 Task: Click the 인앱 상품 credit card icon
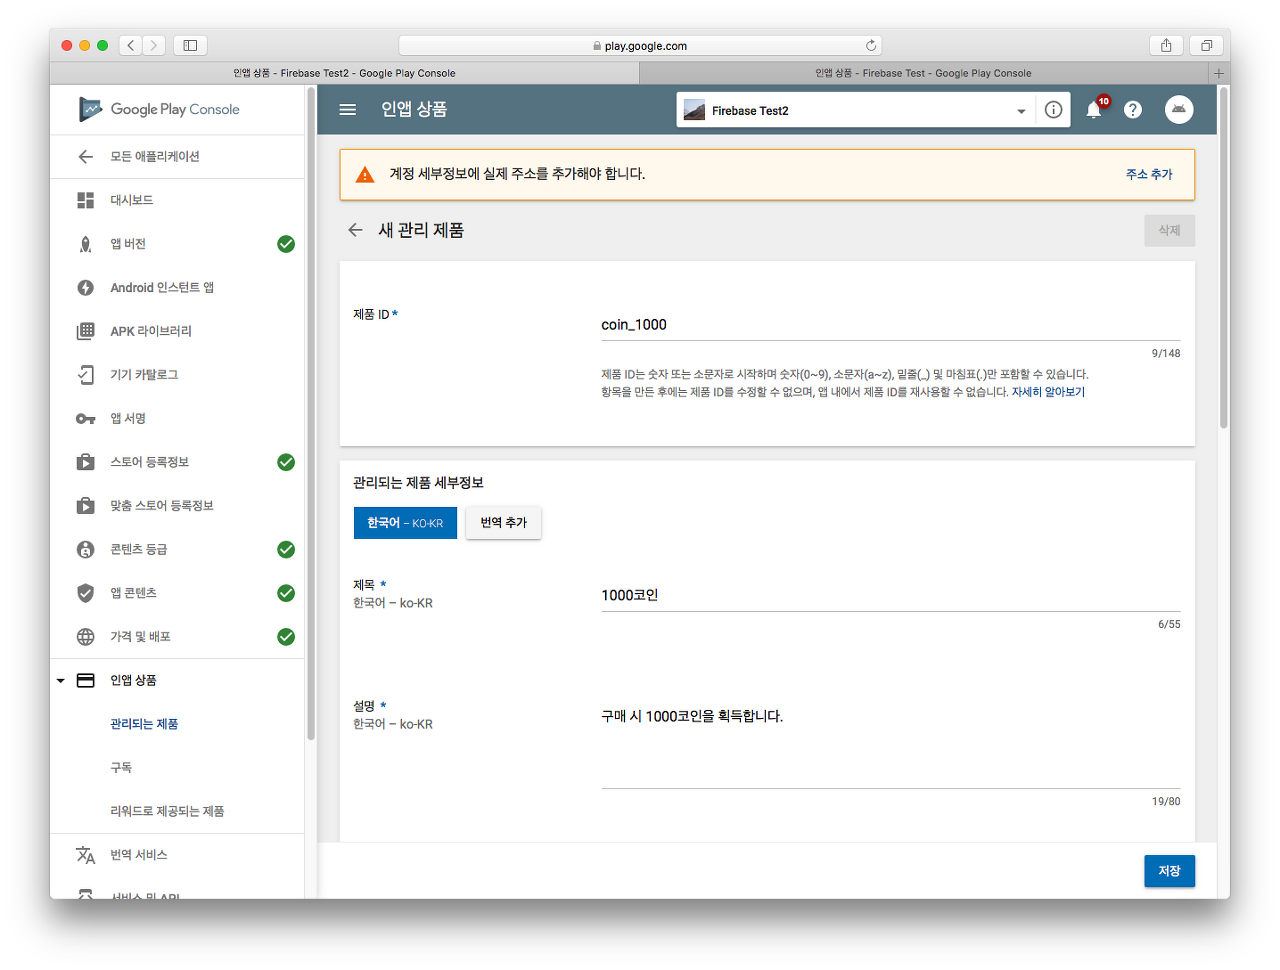point(86,680)
